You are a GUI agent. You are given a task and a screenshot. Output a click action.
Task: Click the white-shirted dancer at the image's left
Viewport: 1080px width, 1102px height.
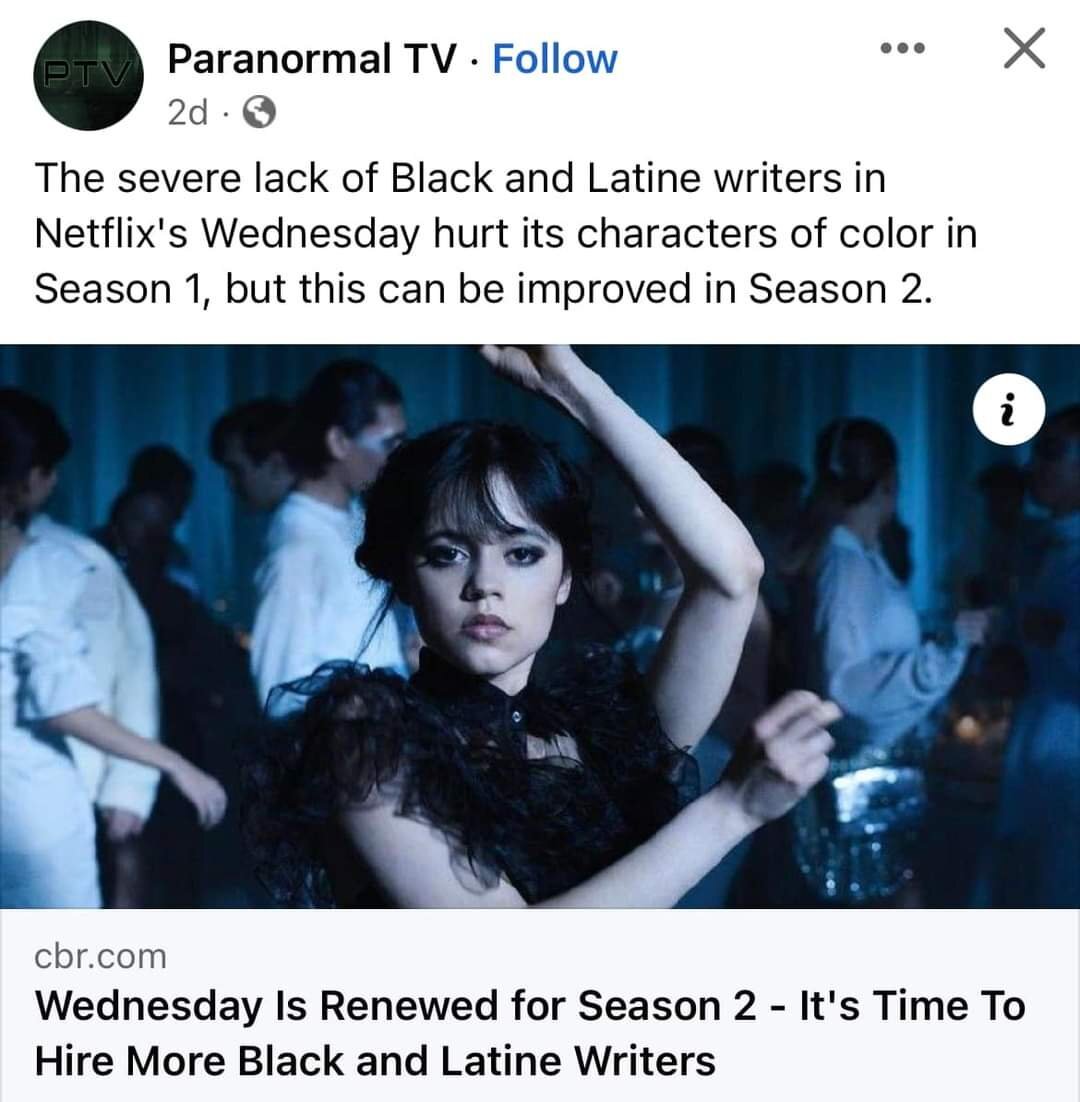click(67, 703)
